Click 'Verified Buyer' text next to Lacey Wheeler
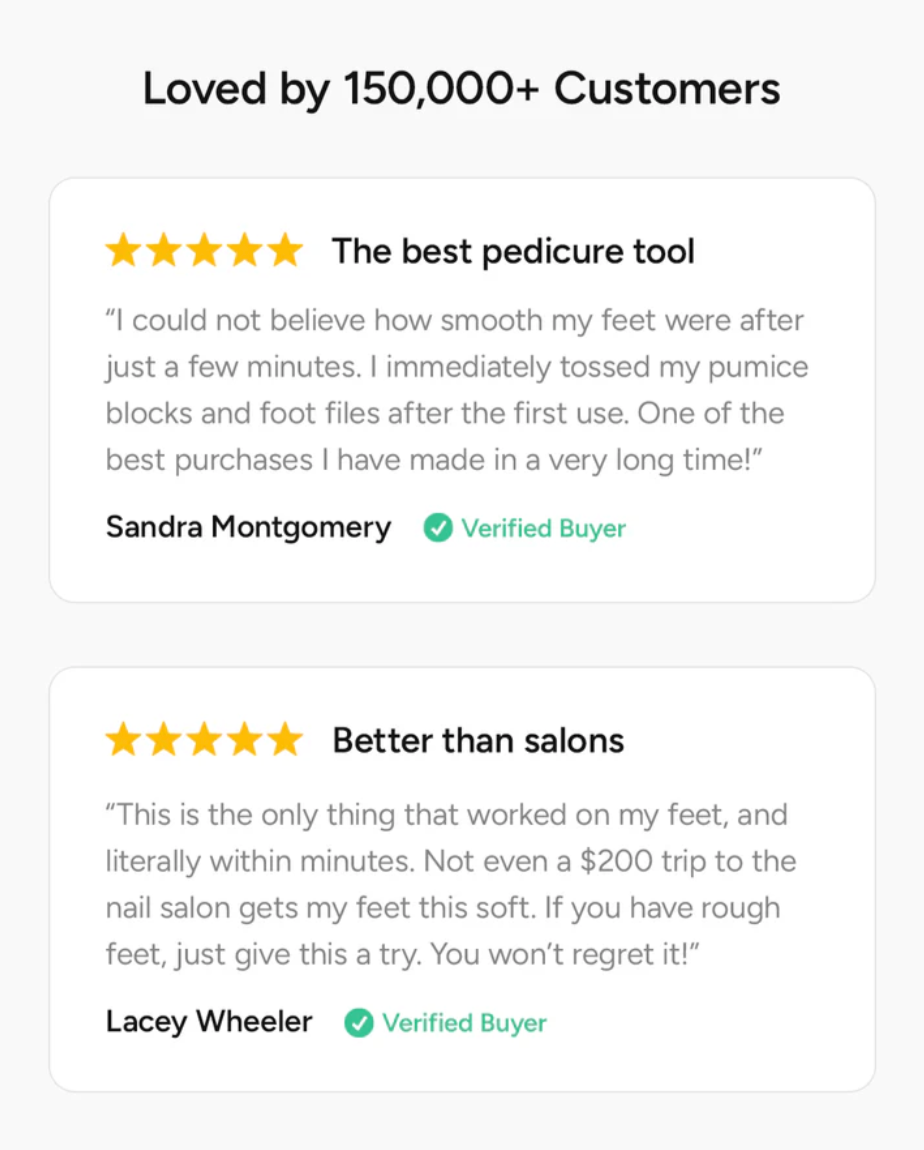 pyautogui.click(x=464, y=1023)
